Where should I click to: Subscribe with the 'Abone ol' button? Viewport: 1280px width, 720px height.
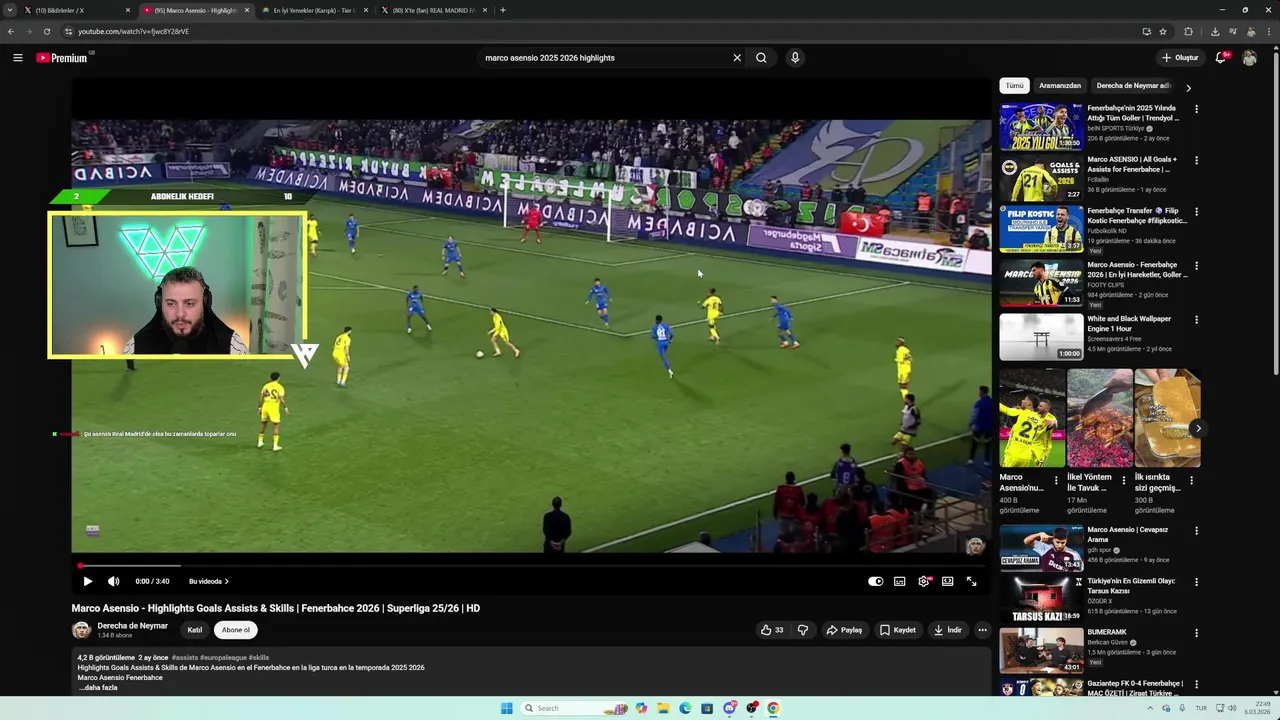pos(236,630)
